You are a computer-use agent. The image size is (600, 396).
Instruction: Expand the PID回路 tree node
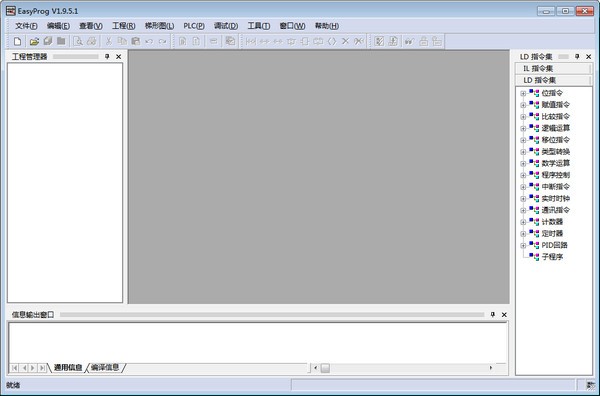point(523,245)
